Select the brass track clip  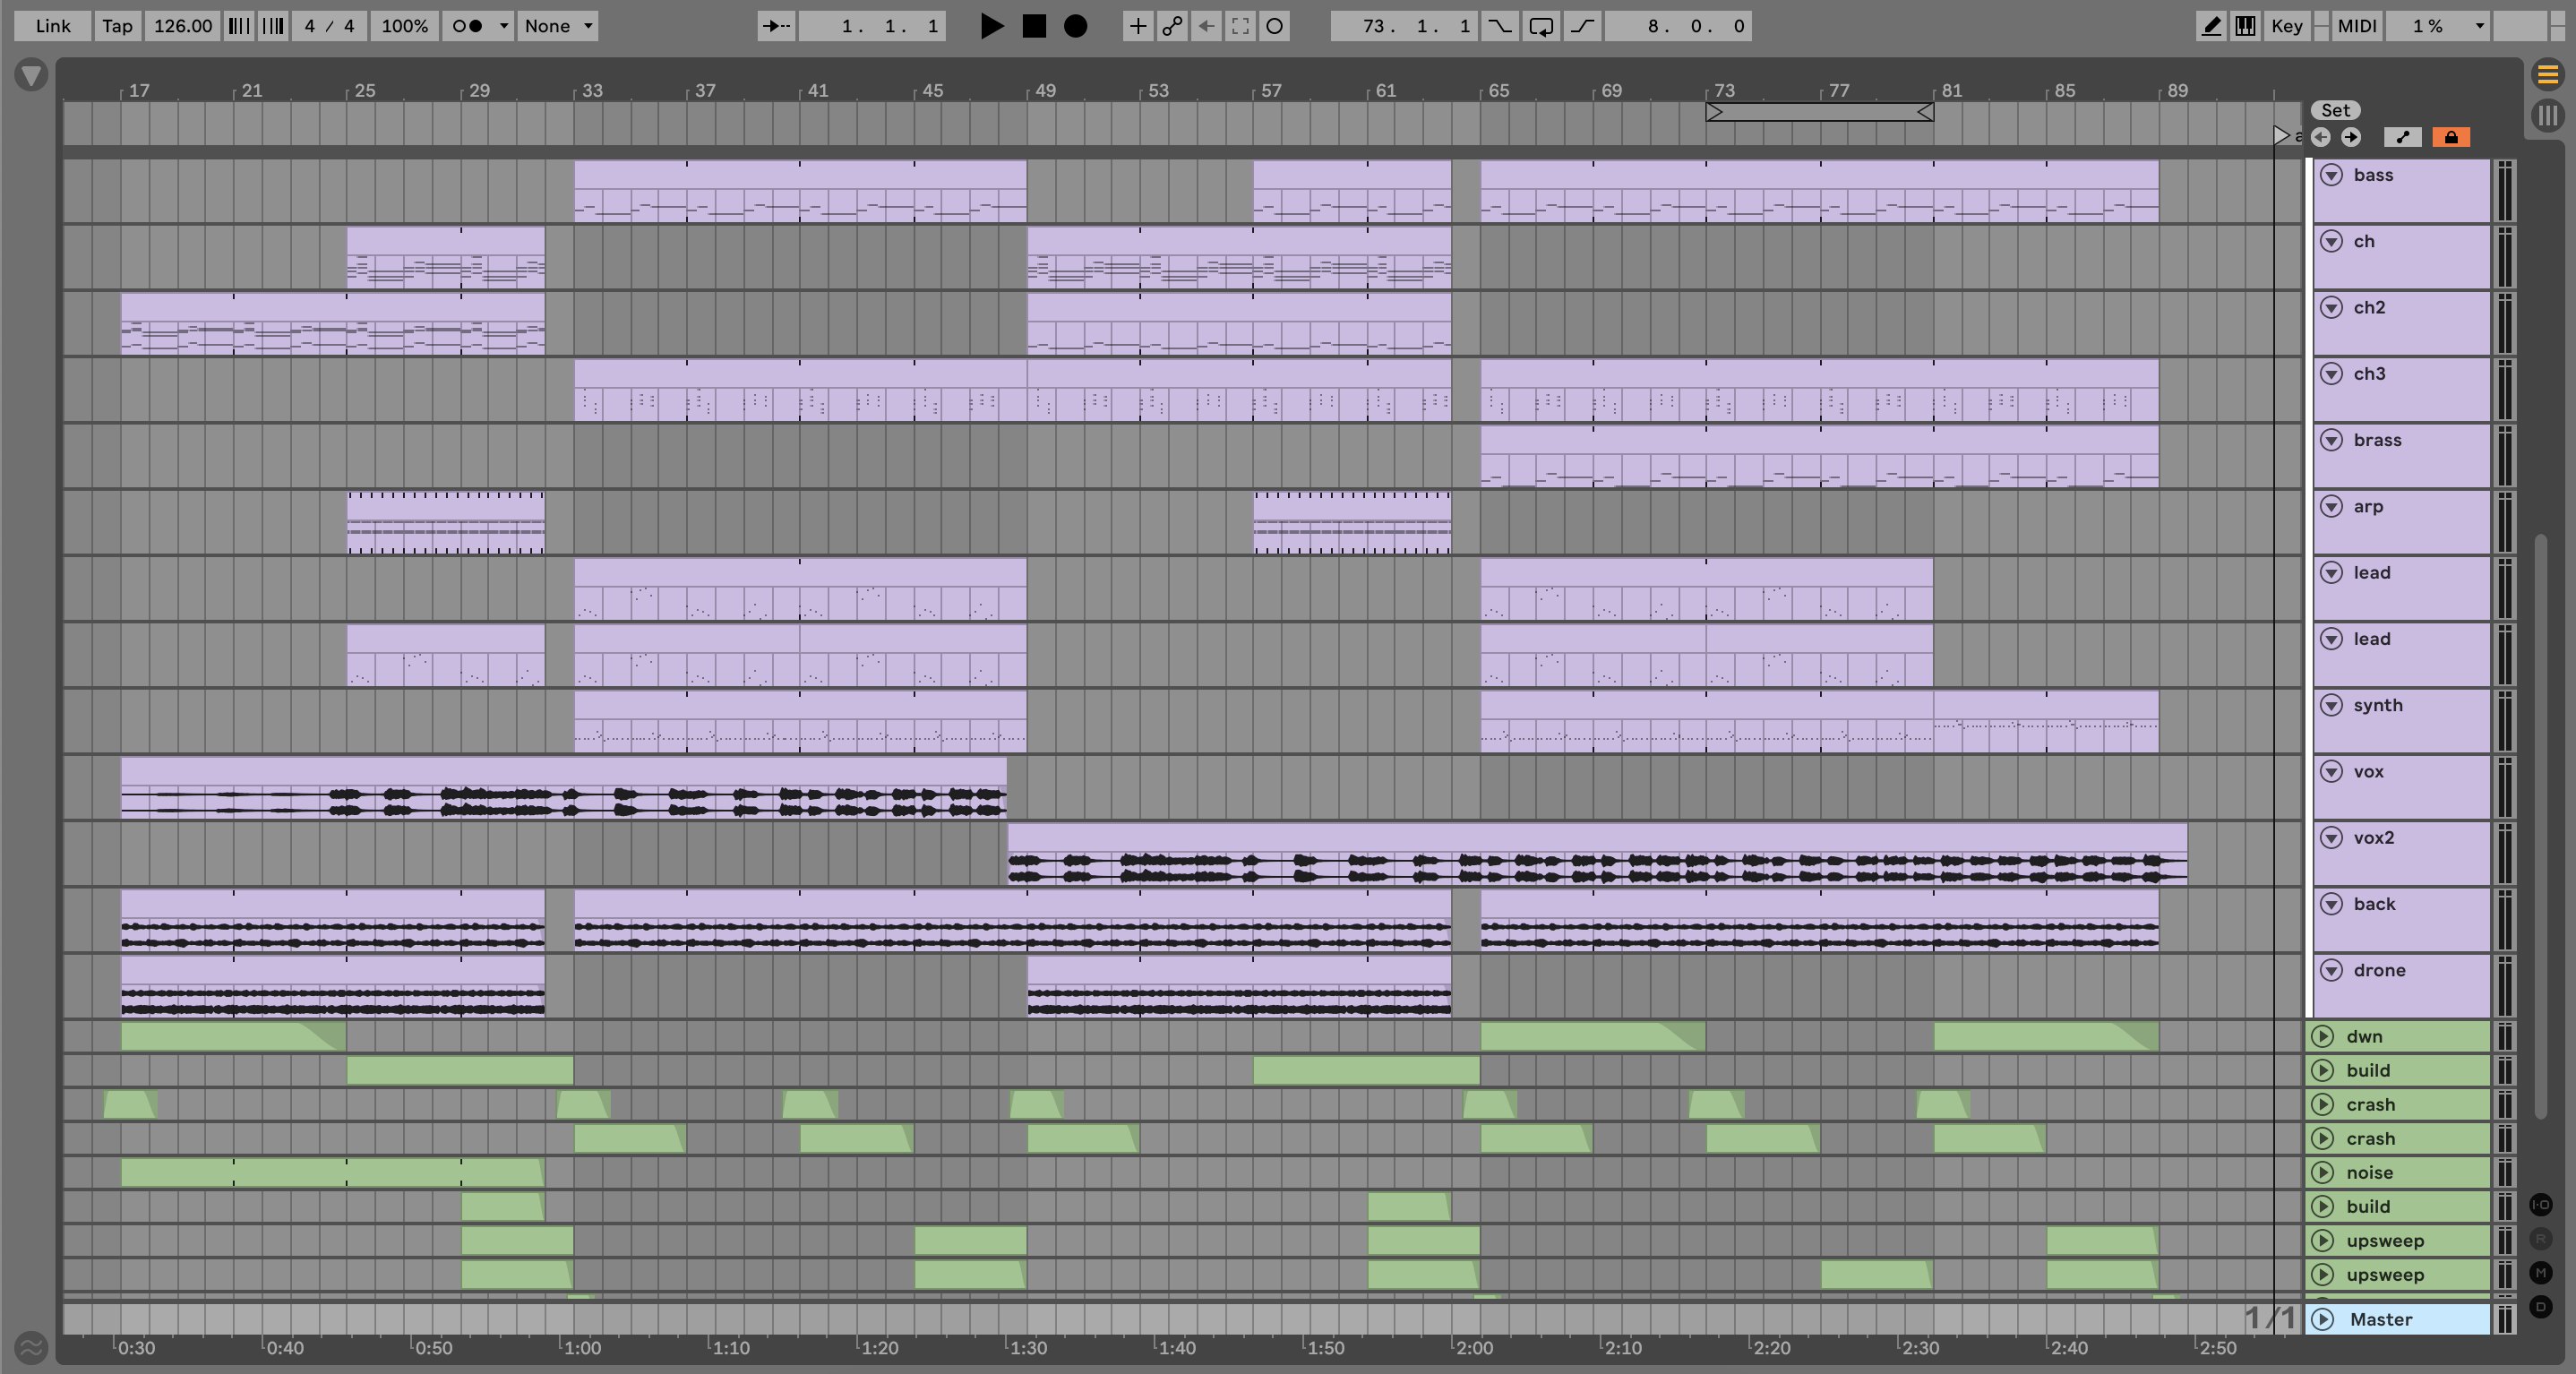[x=1819, y=457]
